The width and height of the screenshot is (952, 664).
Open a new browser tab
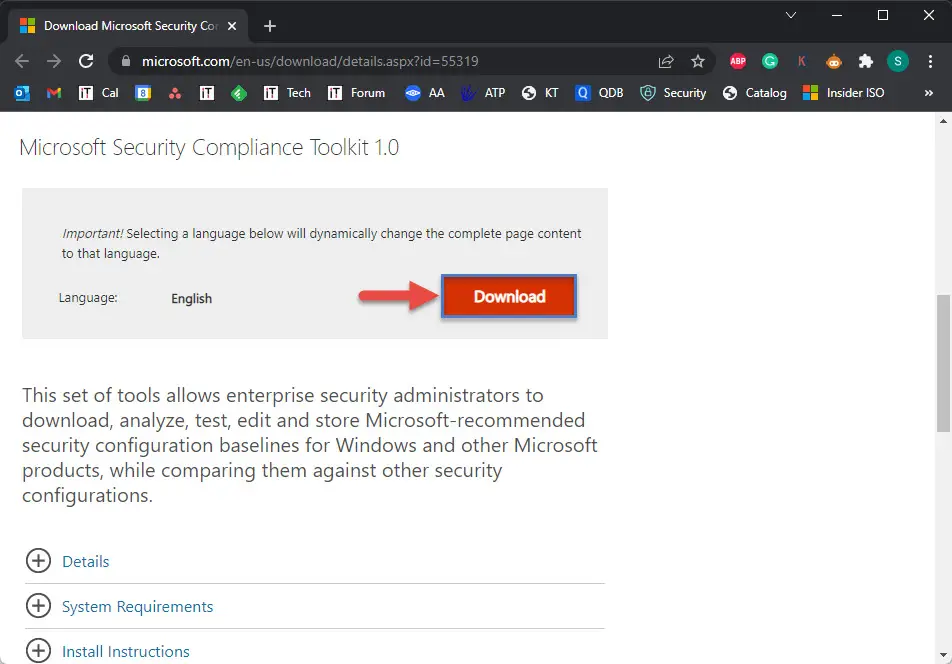click(x=270, y=26)
